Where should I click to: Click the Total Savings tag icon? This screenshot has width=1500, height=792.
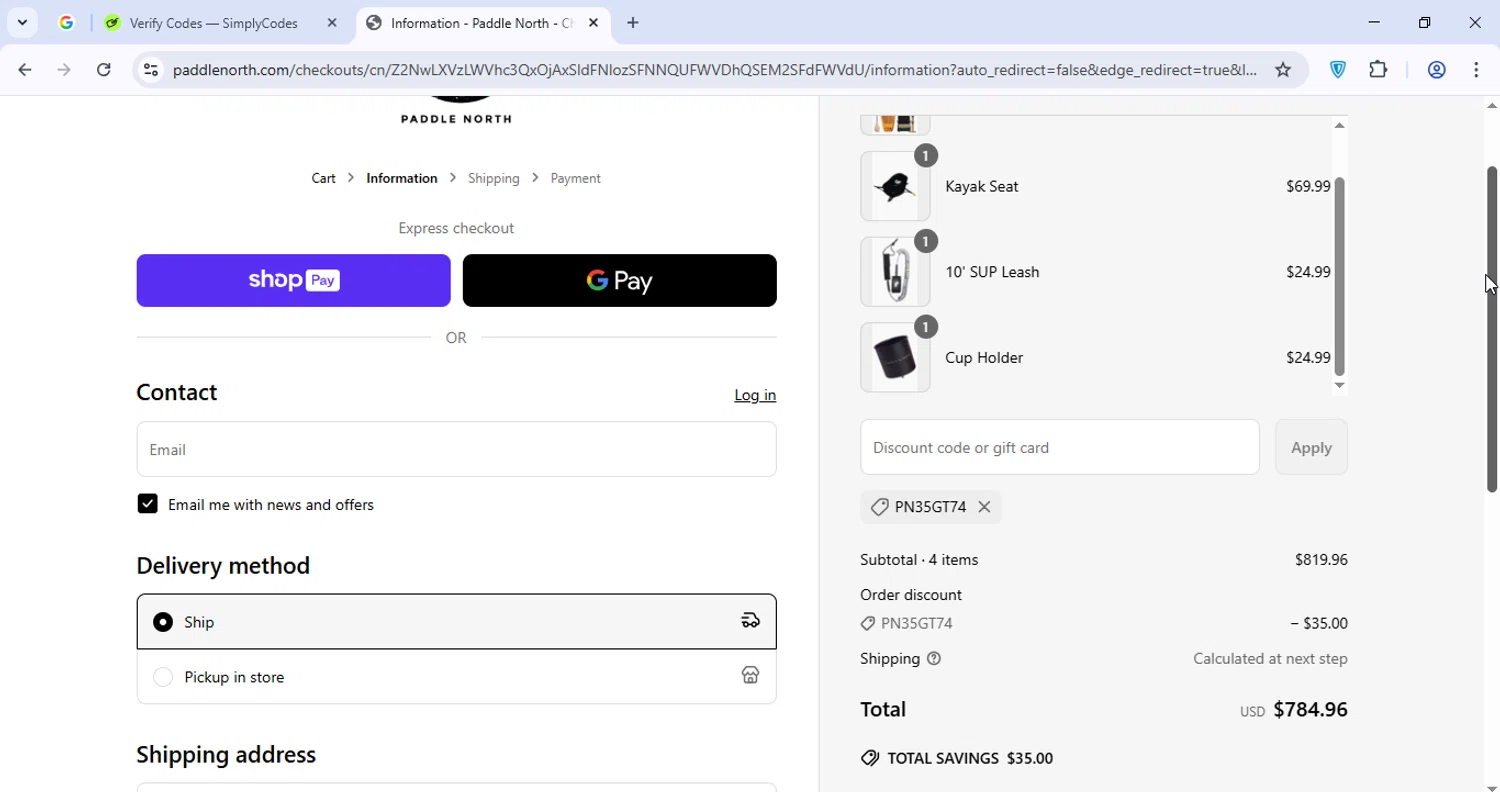[x=870, y=758]
